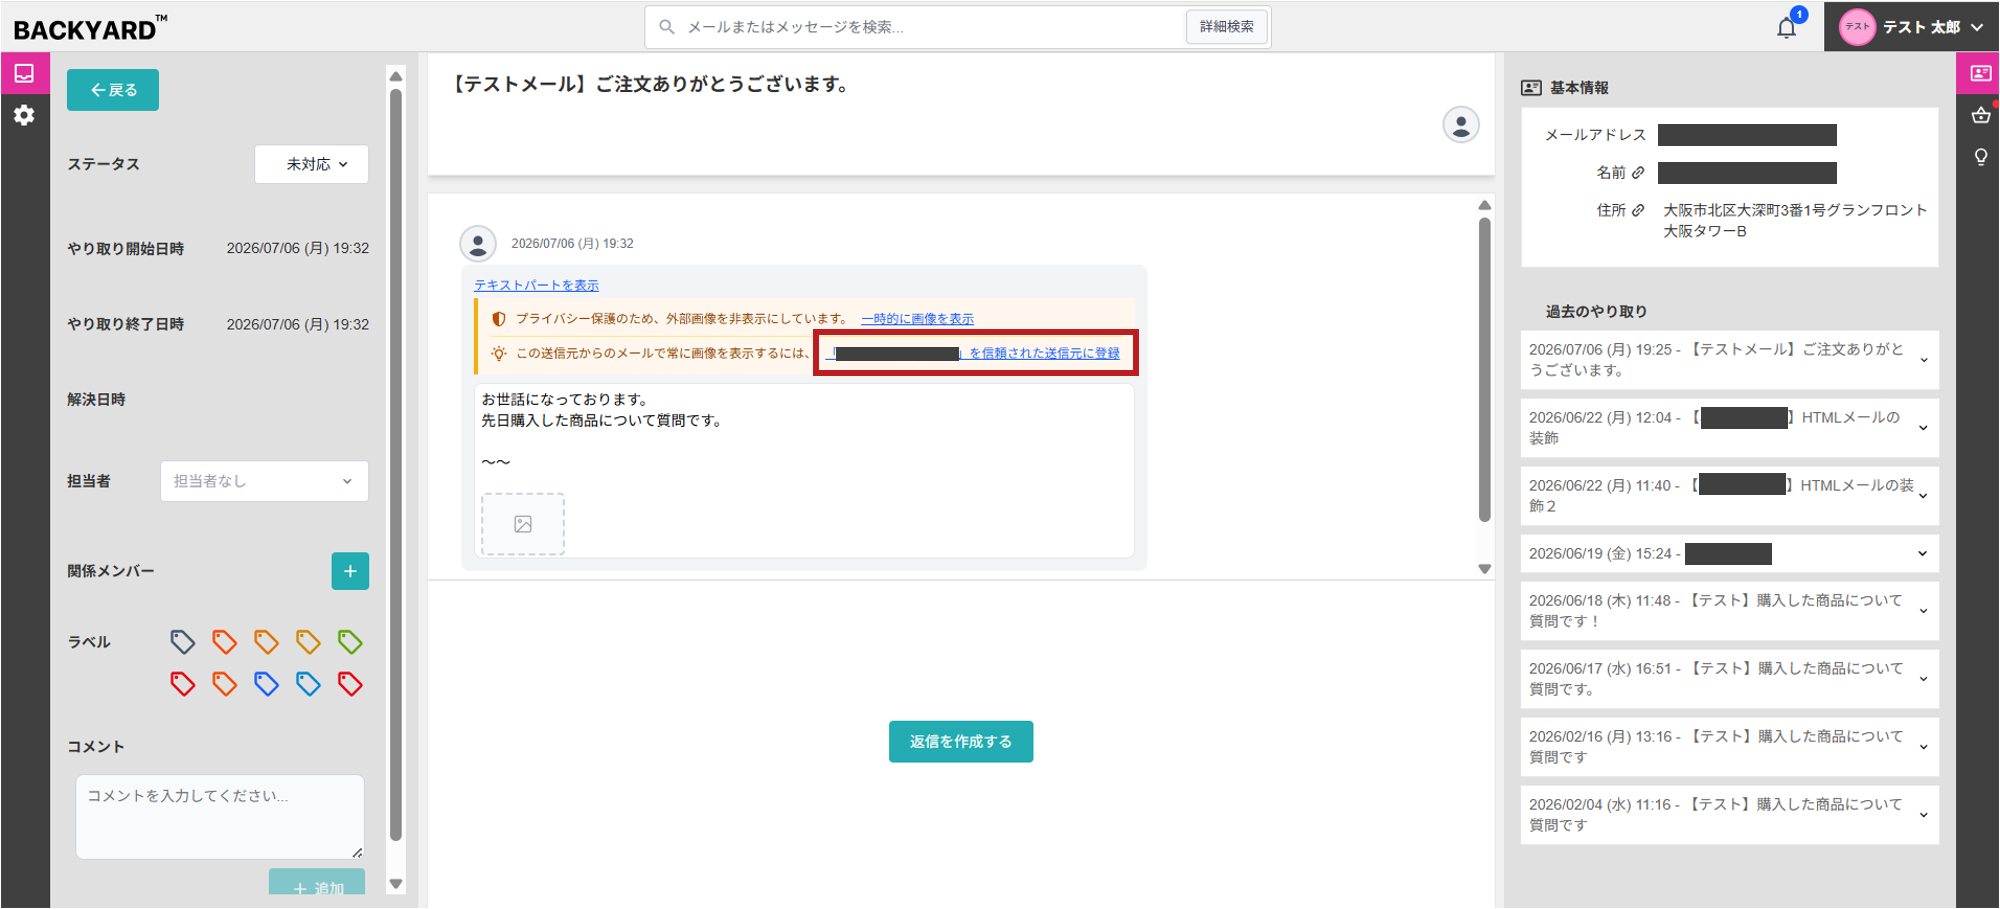2000x909 pixels.
Task: Click the 返信を作成する button
Action: (961, 741)
